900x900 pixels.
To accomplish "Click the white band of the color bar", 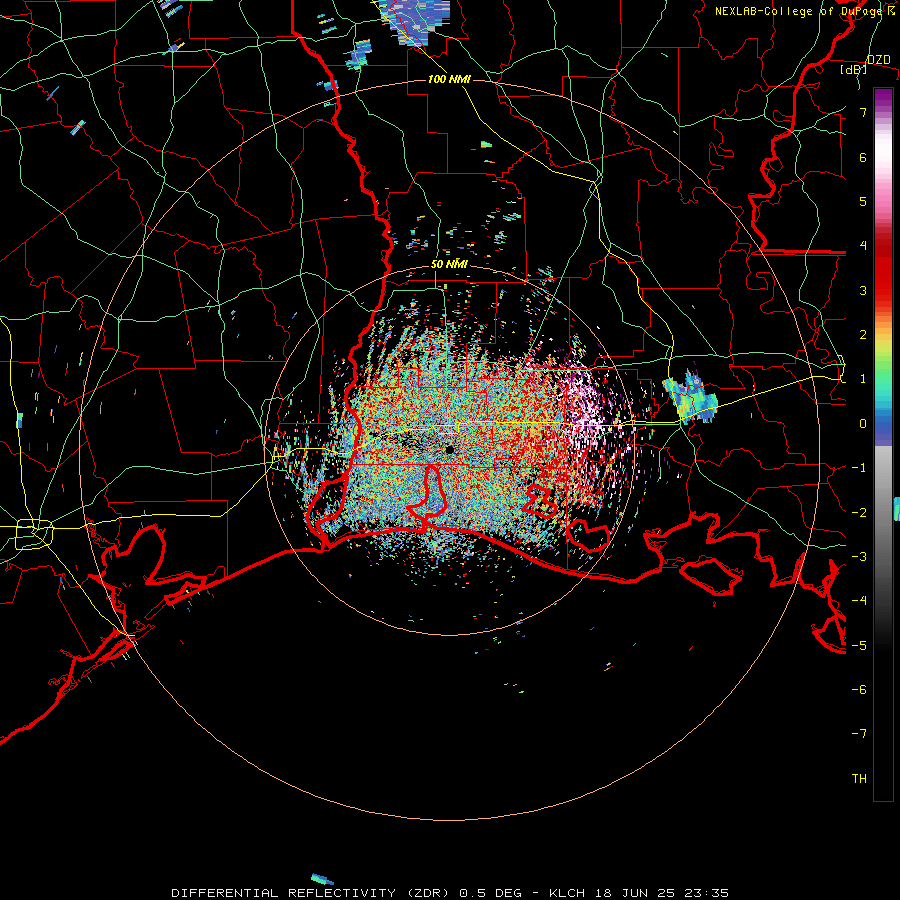I will coord(883,149).
